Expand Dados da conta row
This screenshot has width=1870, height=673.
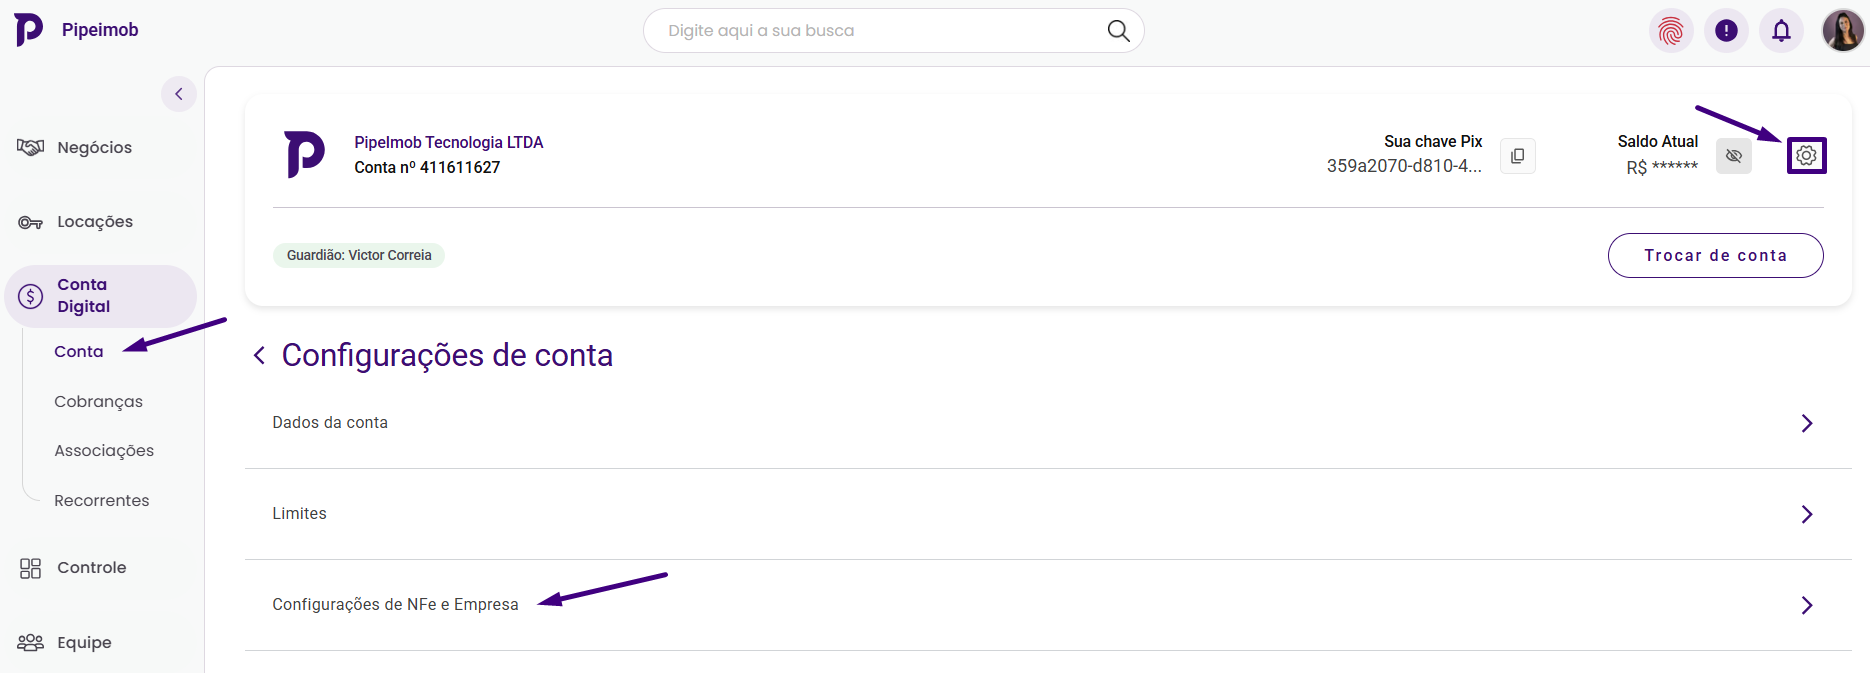pyautogui.click(x=1806, y=423)
